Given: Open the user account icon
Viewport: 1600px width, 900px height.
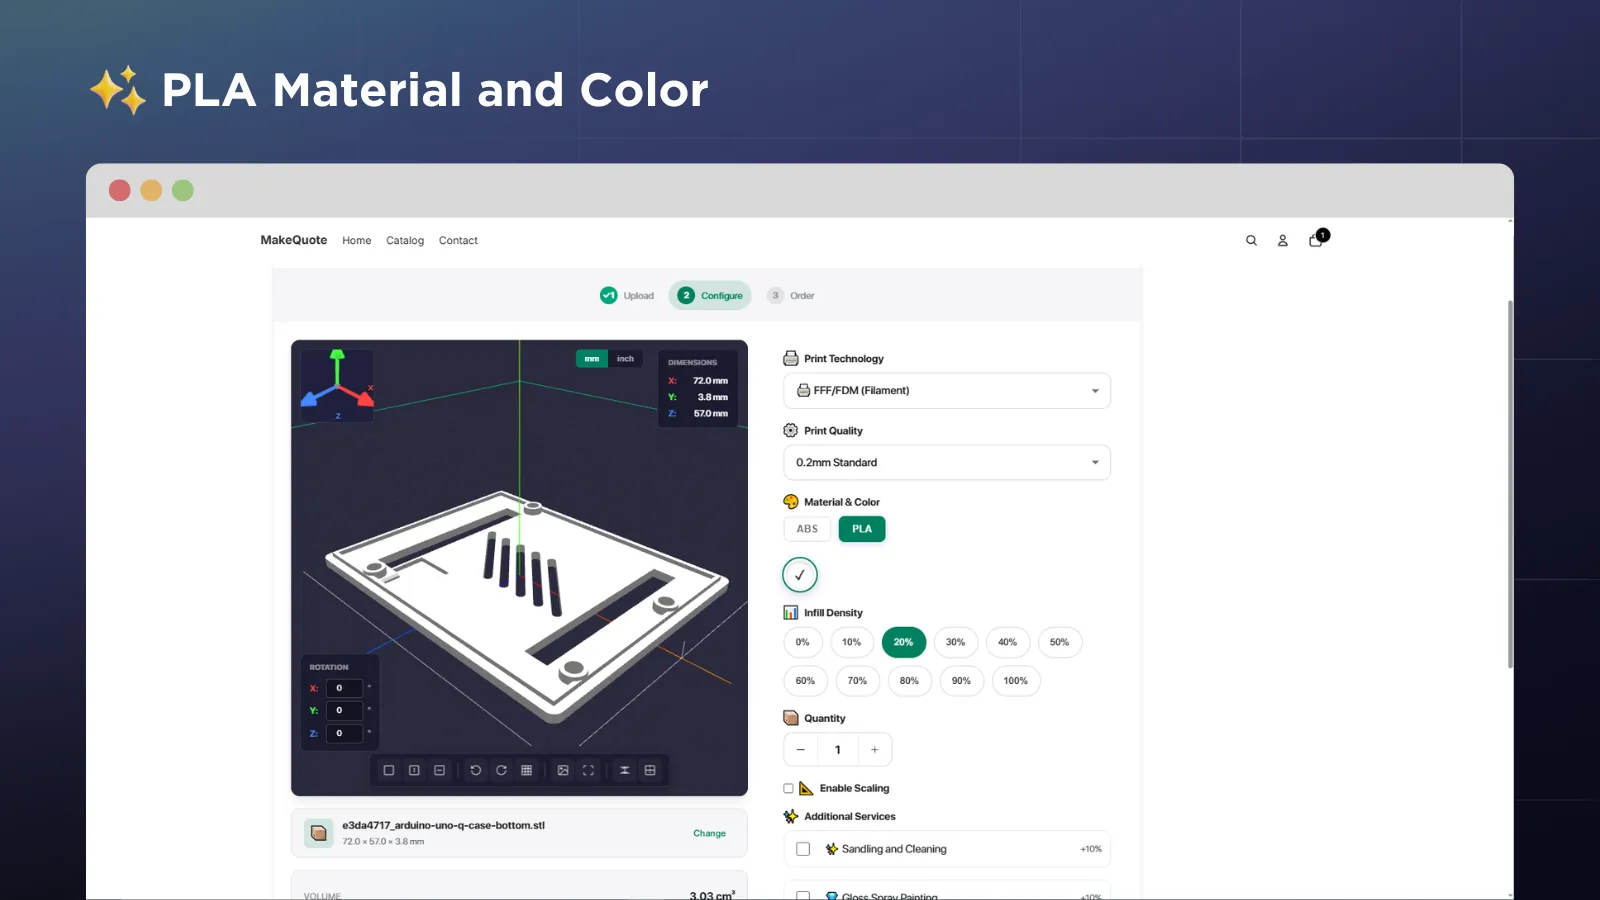Looking at the screenshot, I should [1283, 240].
